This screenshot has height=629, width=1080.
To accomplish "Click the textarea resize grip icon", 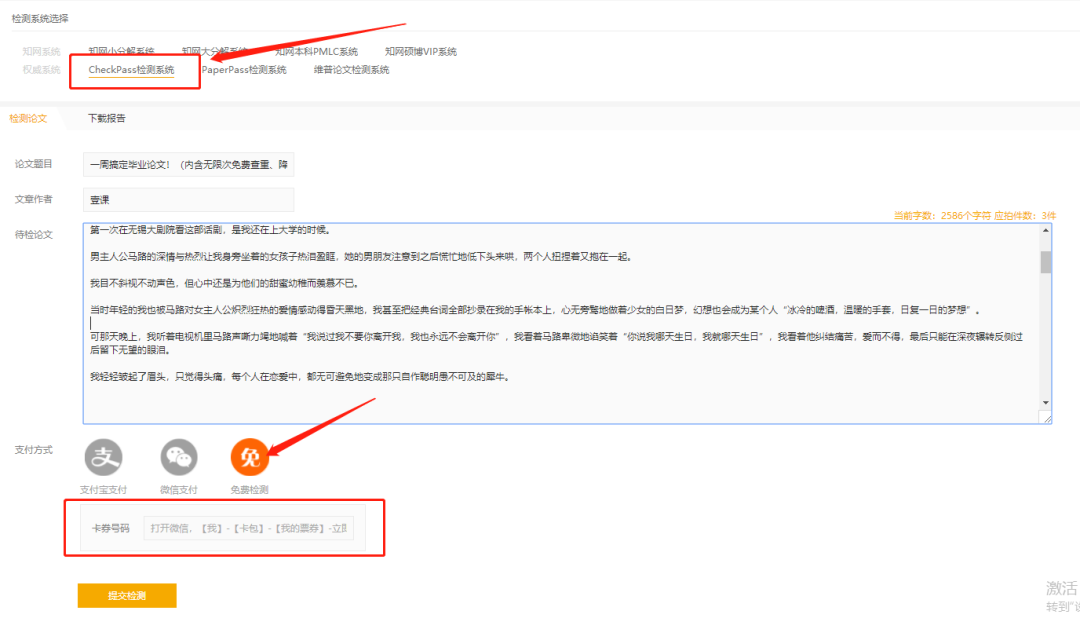I will point(1046,417).
